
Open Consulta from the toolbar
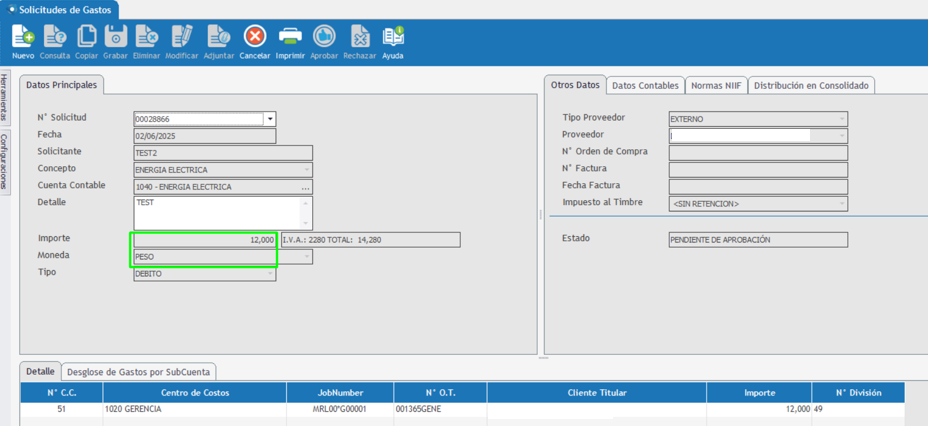coord(55,38)
